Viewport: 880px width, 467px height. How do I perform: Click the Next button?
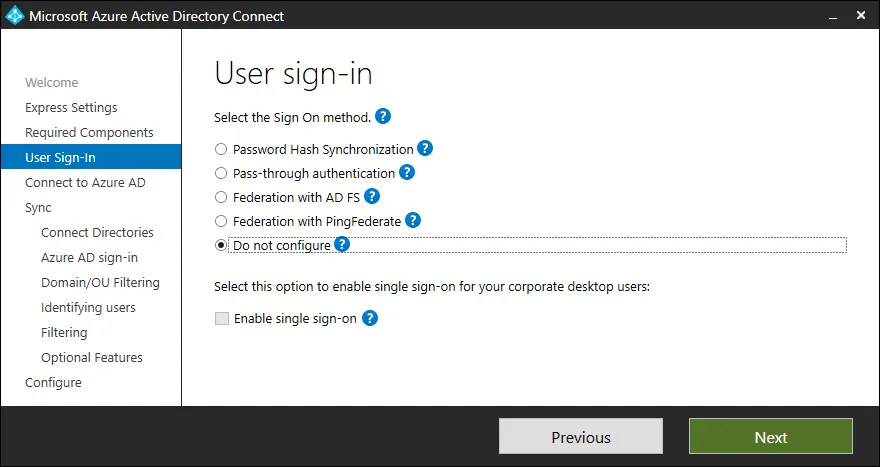pyautogui.click(x=770, y=437)
